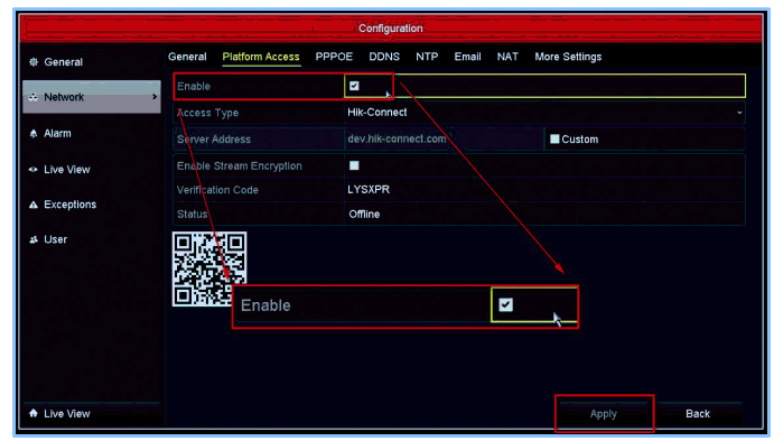
Task: Click the Offline status value
Action: (364, 214)
